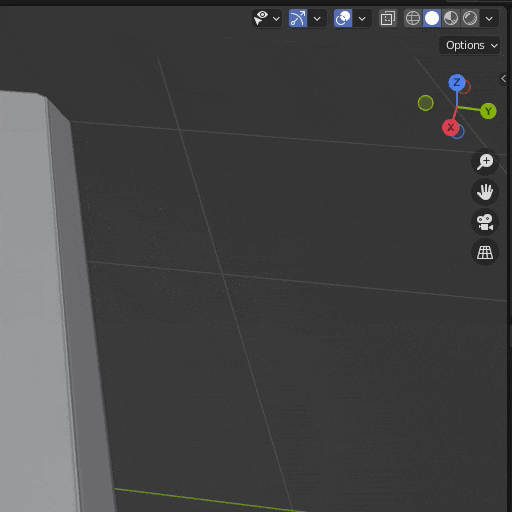Switch to Wireframe shading mode
Image resolution: width=512 pixels, height=512 pixels.
coord(413,18)
